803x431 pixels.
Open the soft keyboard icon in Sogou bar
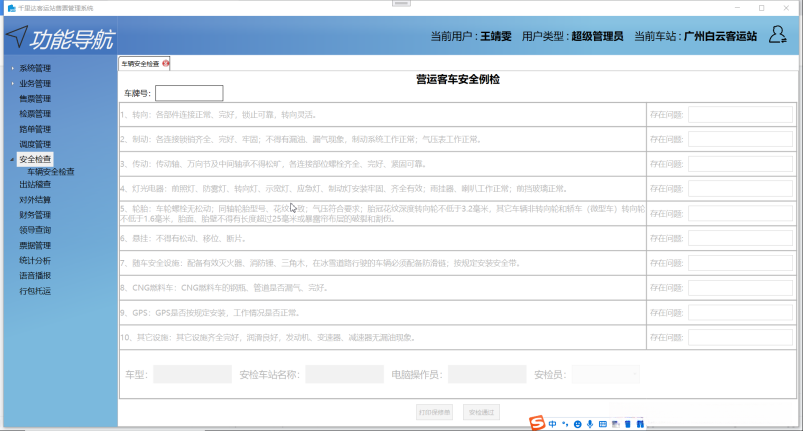click(603, 424)
